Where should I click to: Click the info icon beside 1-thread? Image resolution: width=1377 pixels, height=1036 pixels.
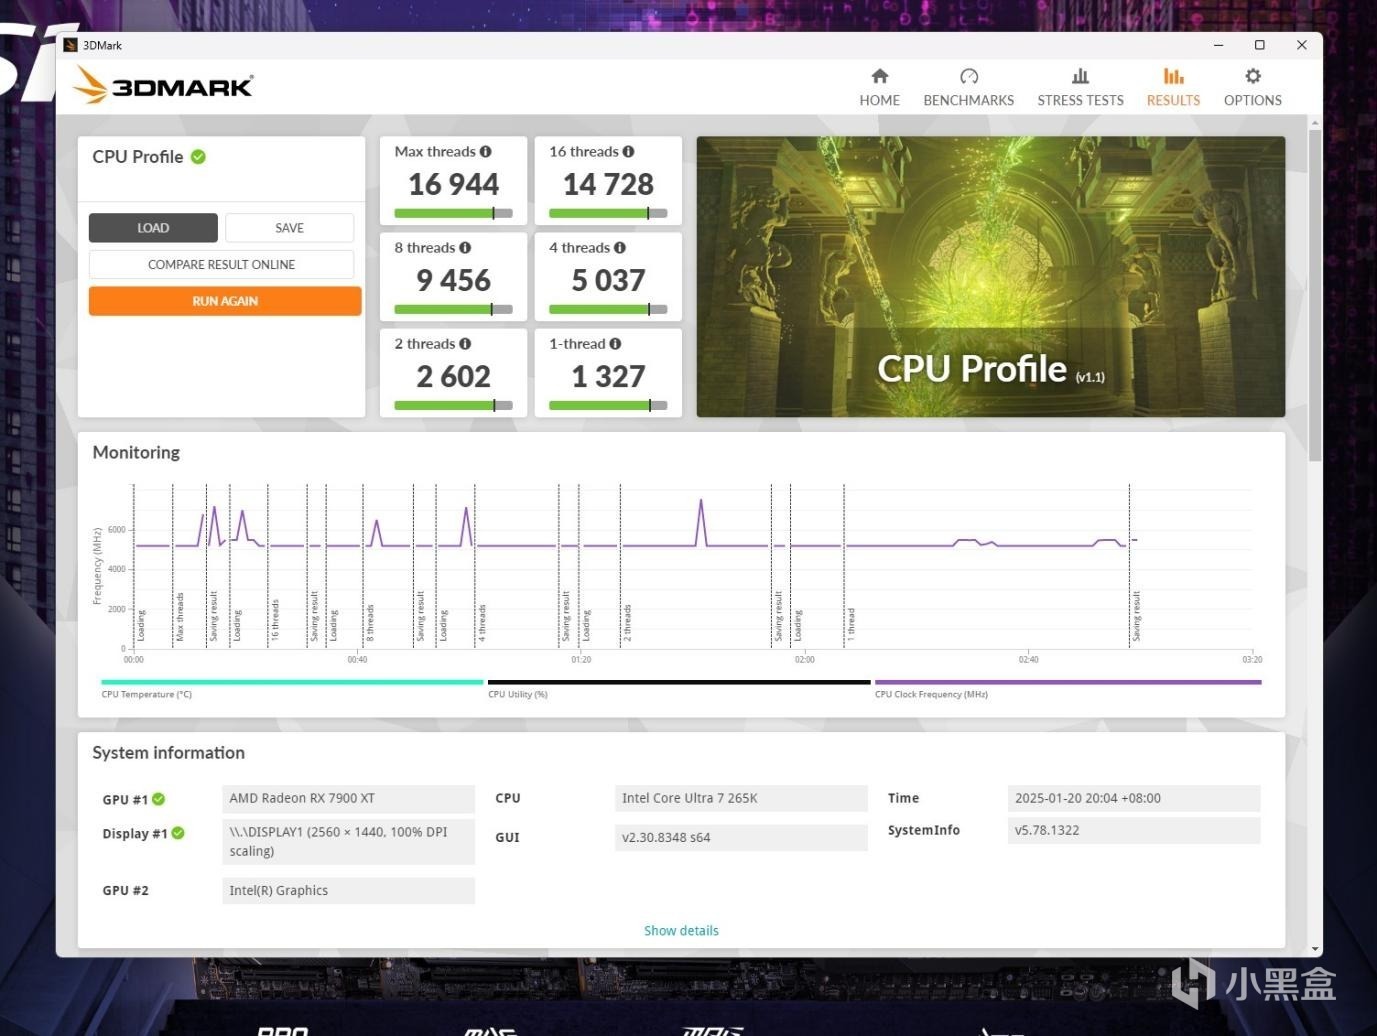click(x=615, y=344)
